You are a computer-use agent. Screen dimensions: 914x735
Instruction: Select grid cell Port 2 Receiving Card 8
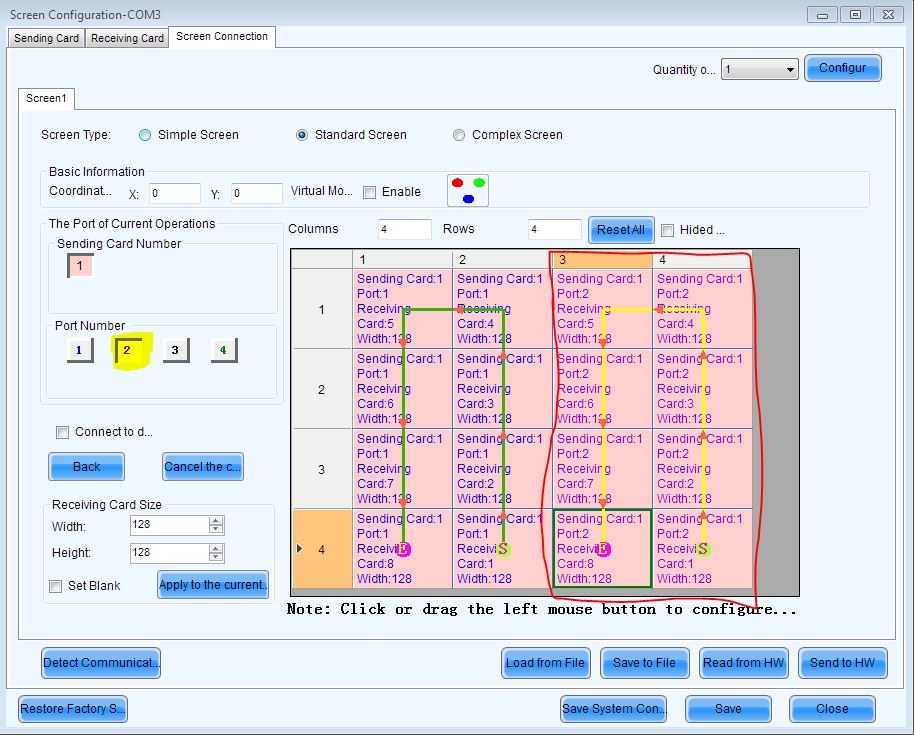click(602, 548)
